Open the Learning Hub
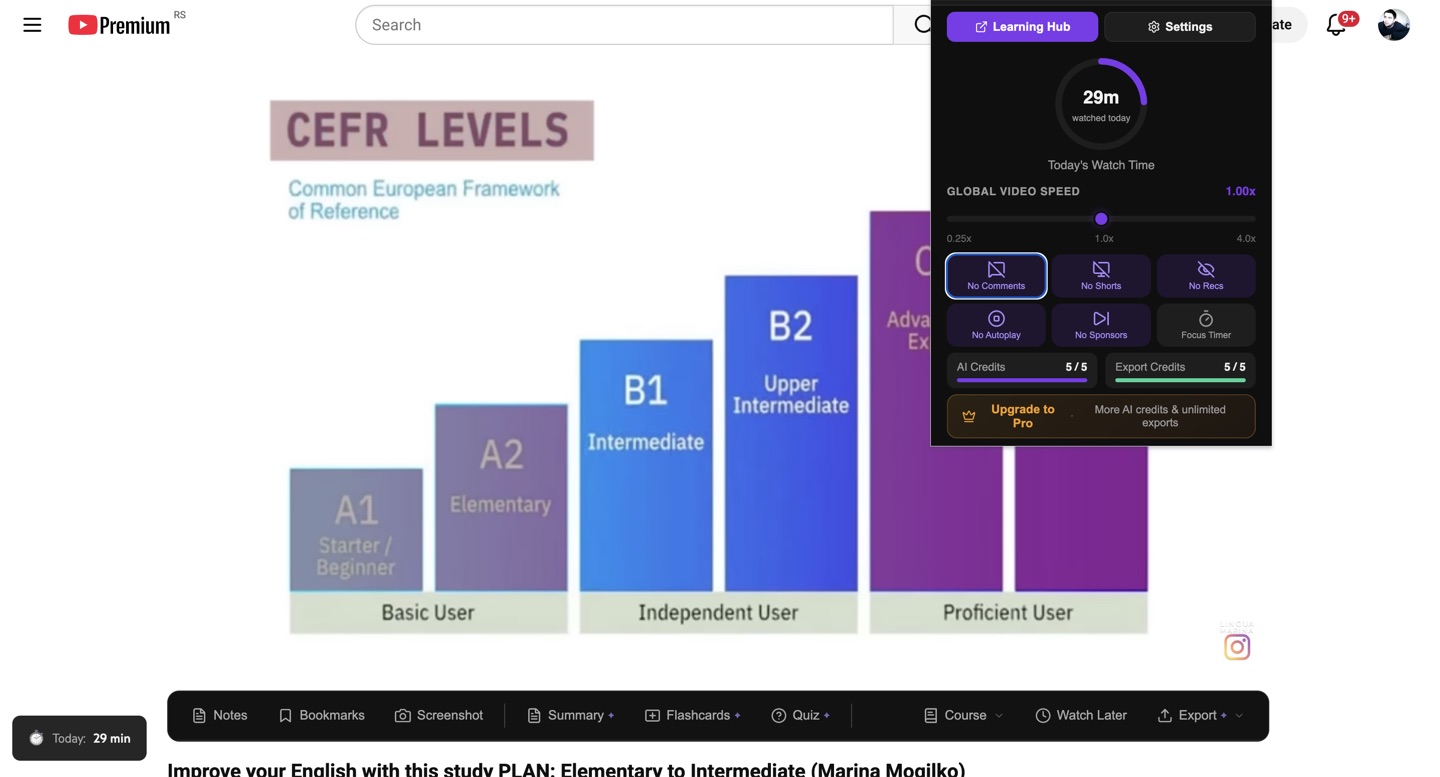Screen dimensions: 1440x777 coord(1022,27)
